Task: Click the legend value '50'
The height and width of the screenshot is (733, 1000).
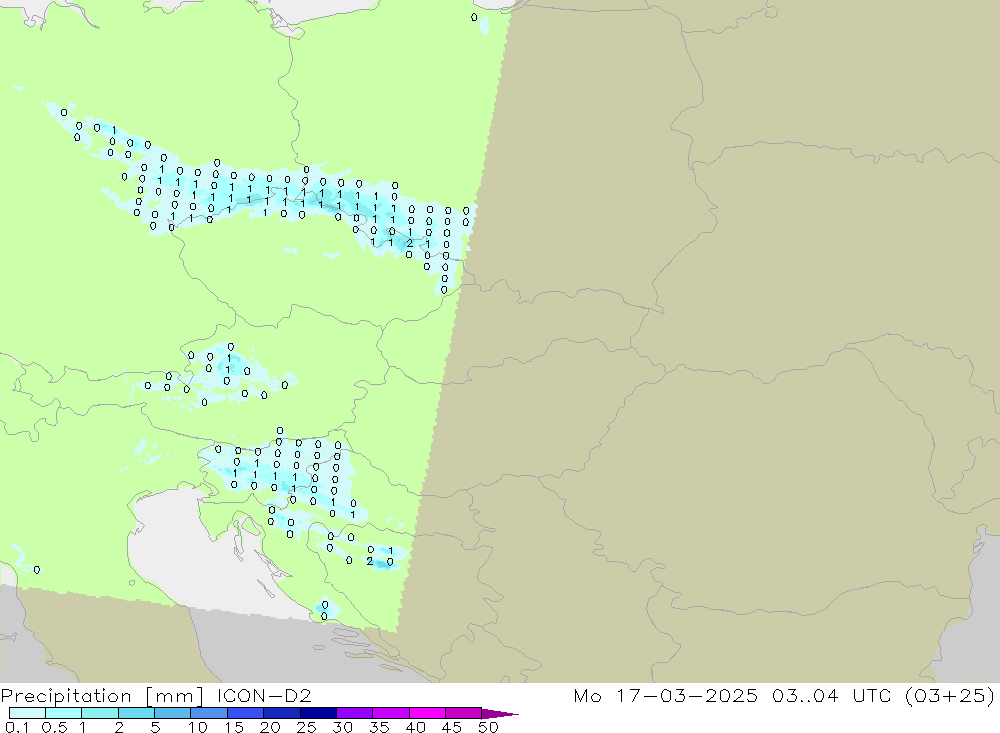Action: click(489, 727)
